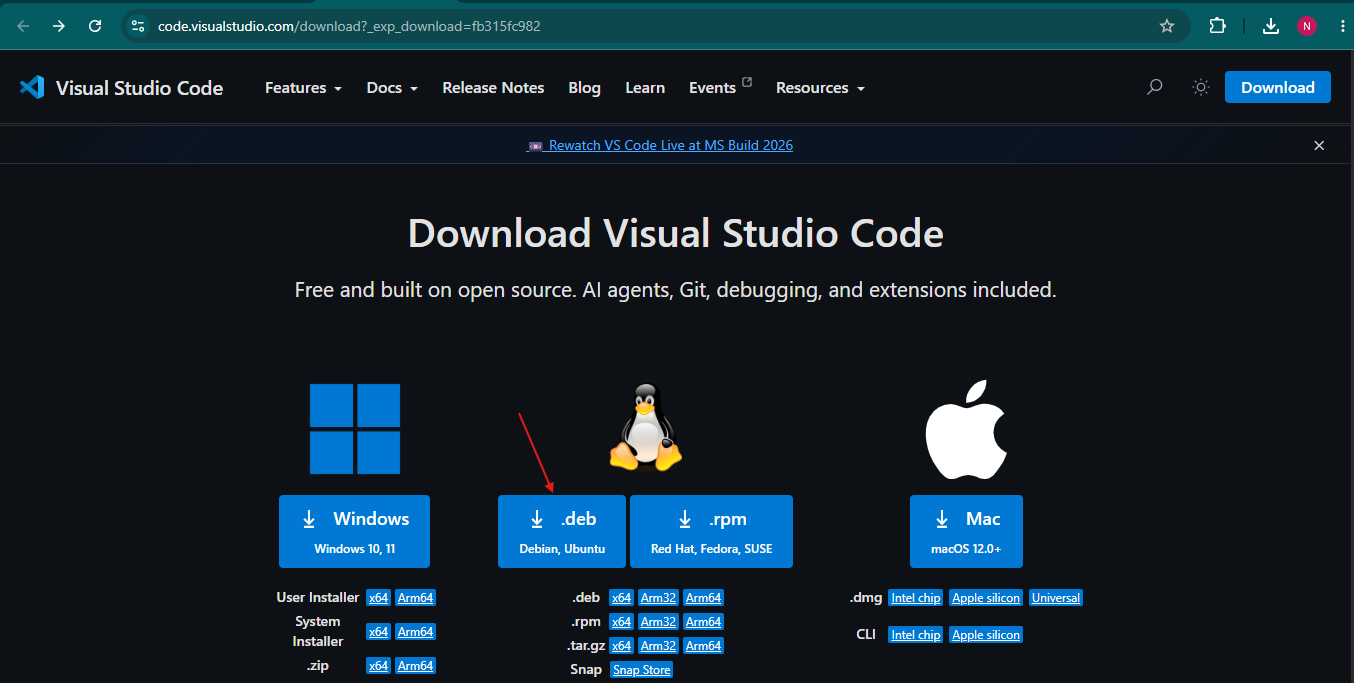The width and height of the screenshot is (1354, 683).
Task: Select CLI Intel chip link
Action: (x=916, y=635)
